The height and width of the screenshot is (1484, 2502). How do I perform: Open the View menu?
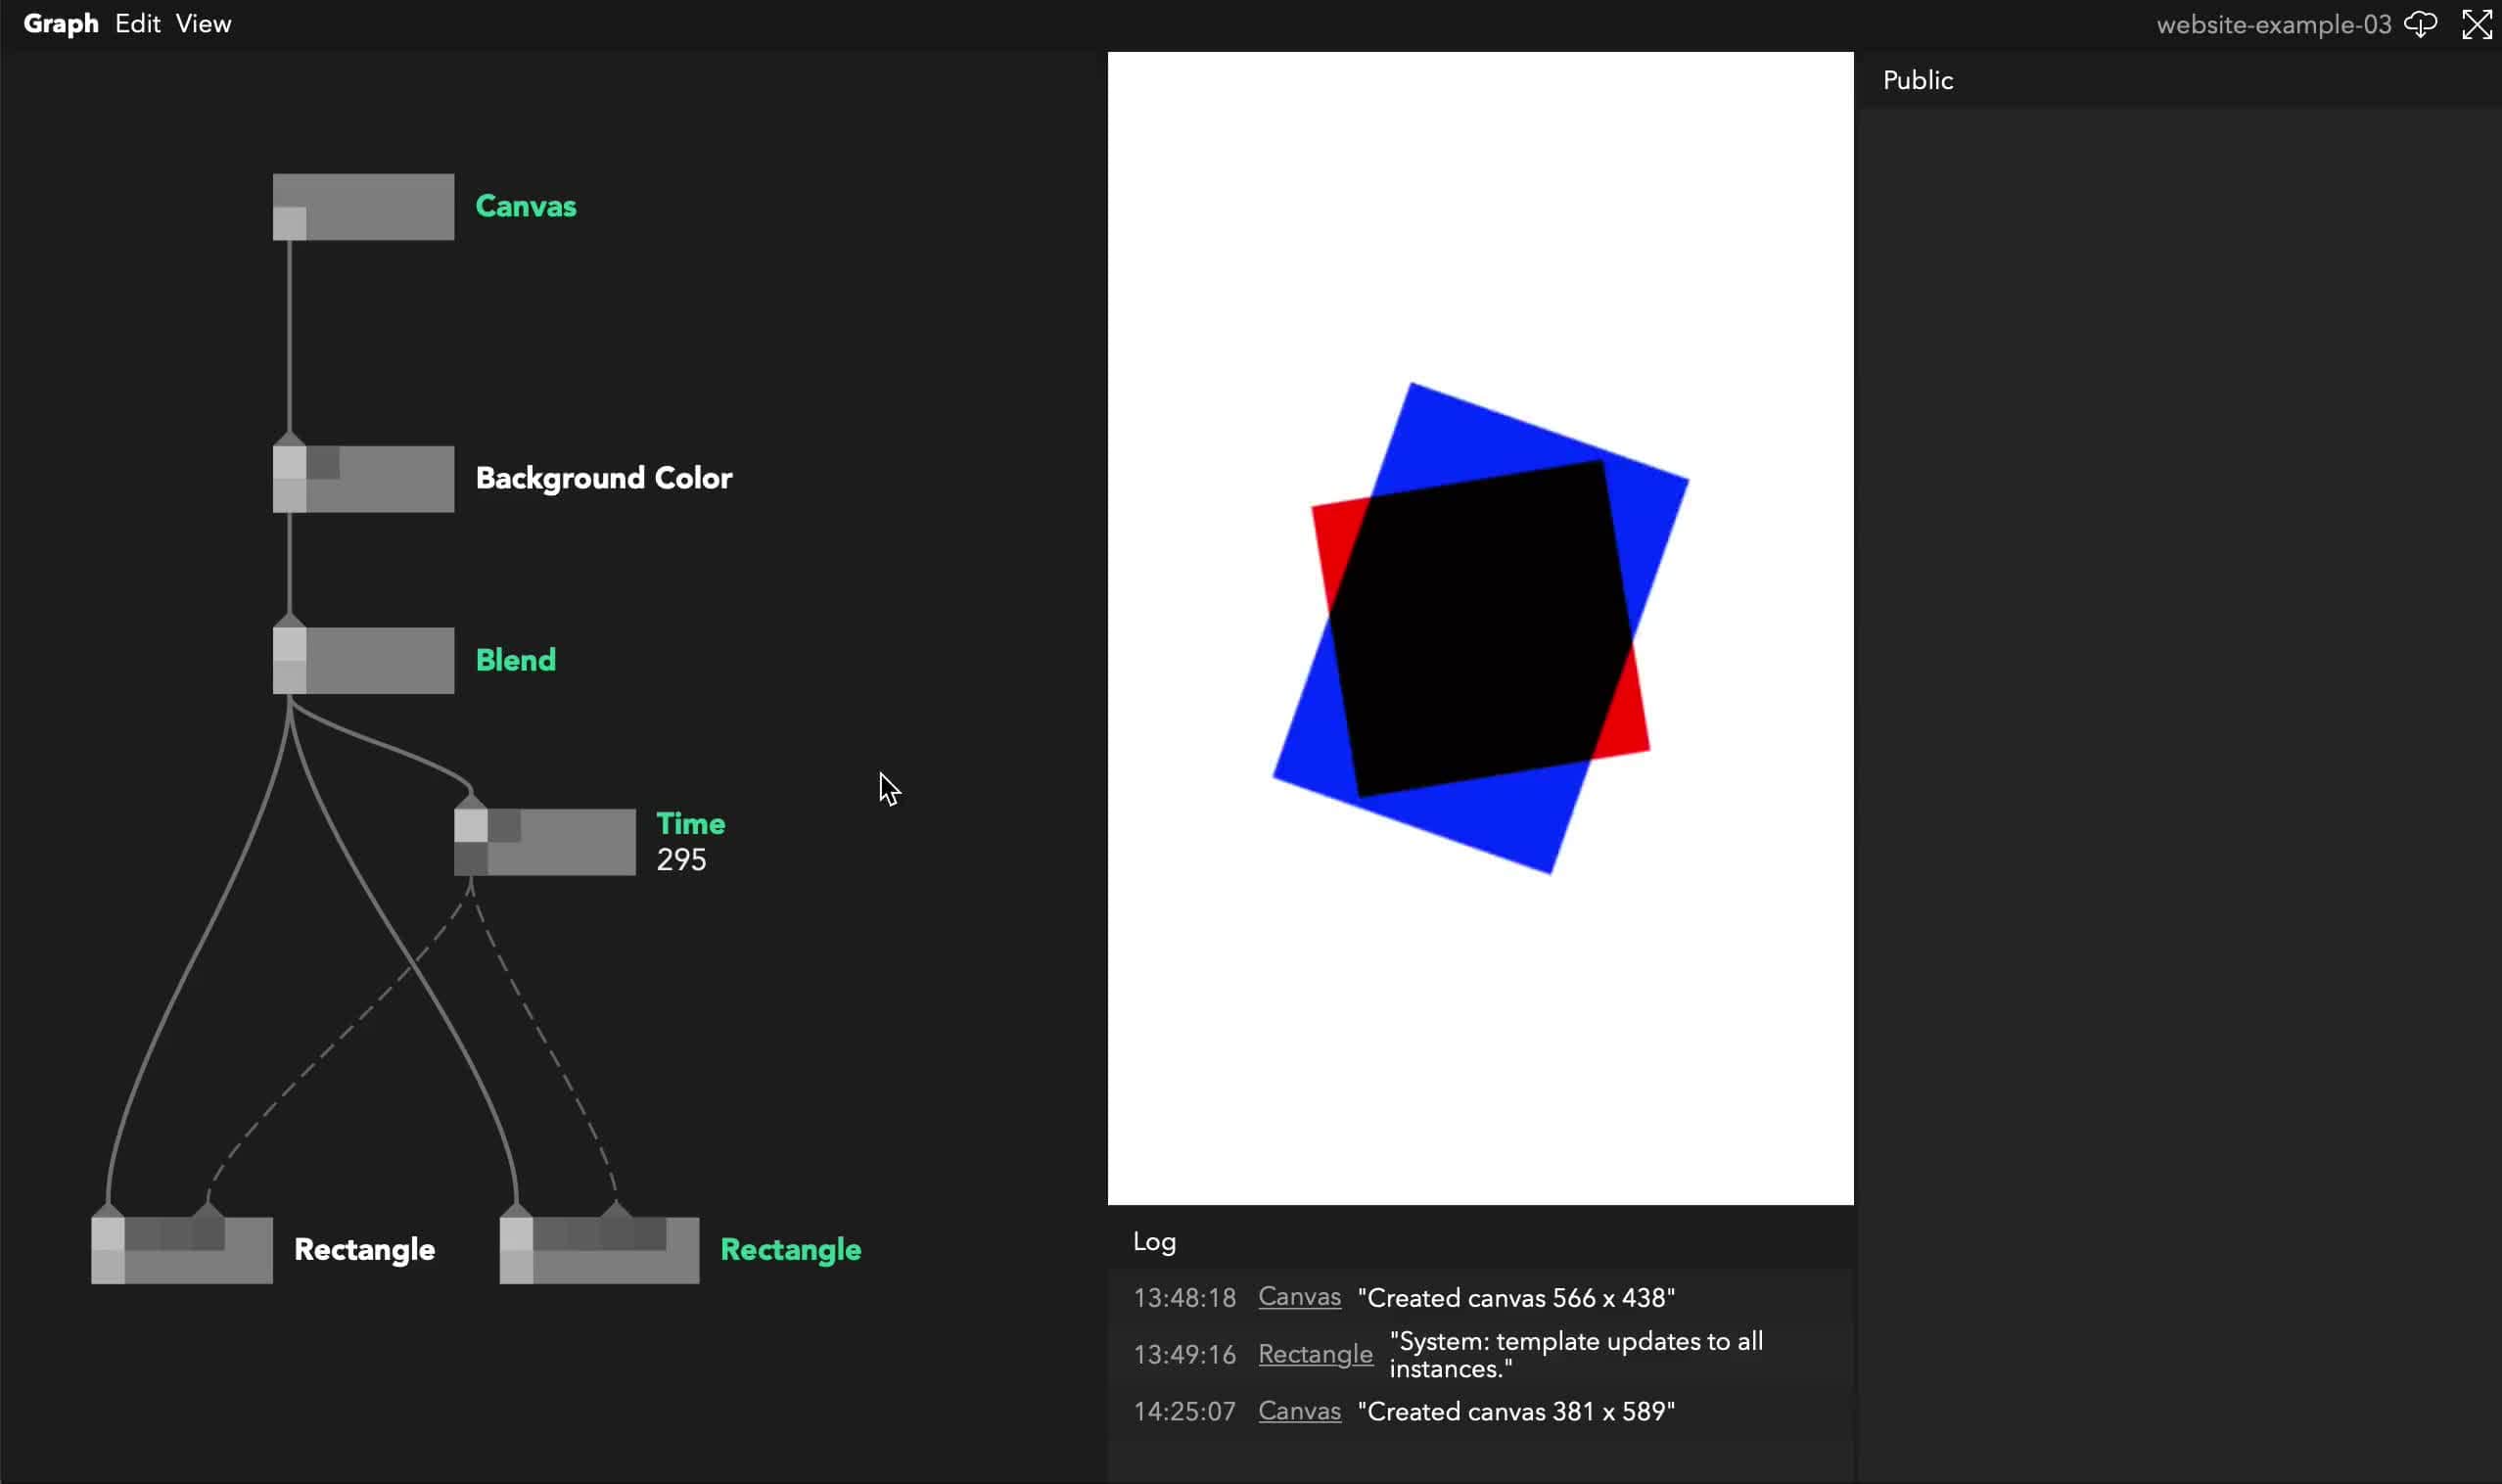(203, 24)
